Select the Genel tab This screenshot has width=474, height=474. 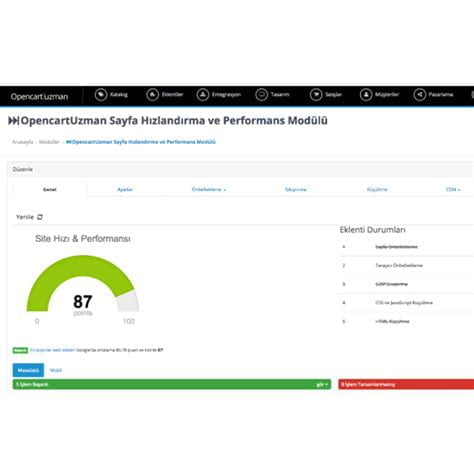(50, 190)
